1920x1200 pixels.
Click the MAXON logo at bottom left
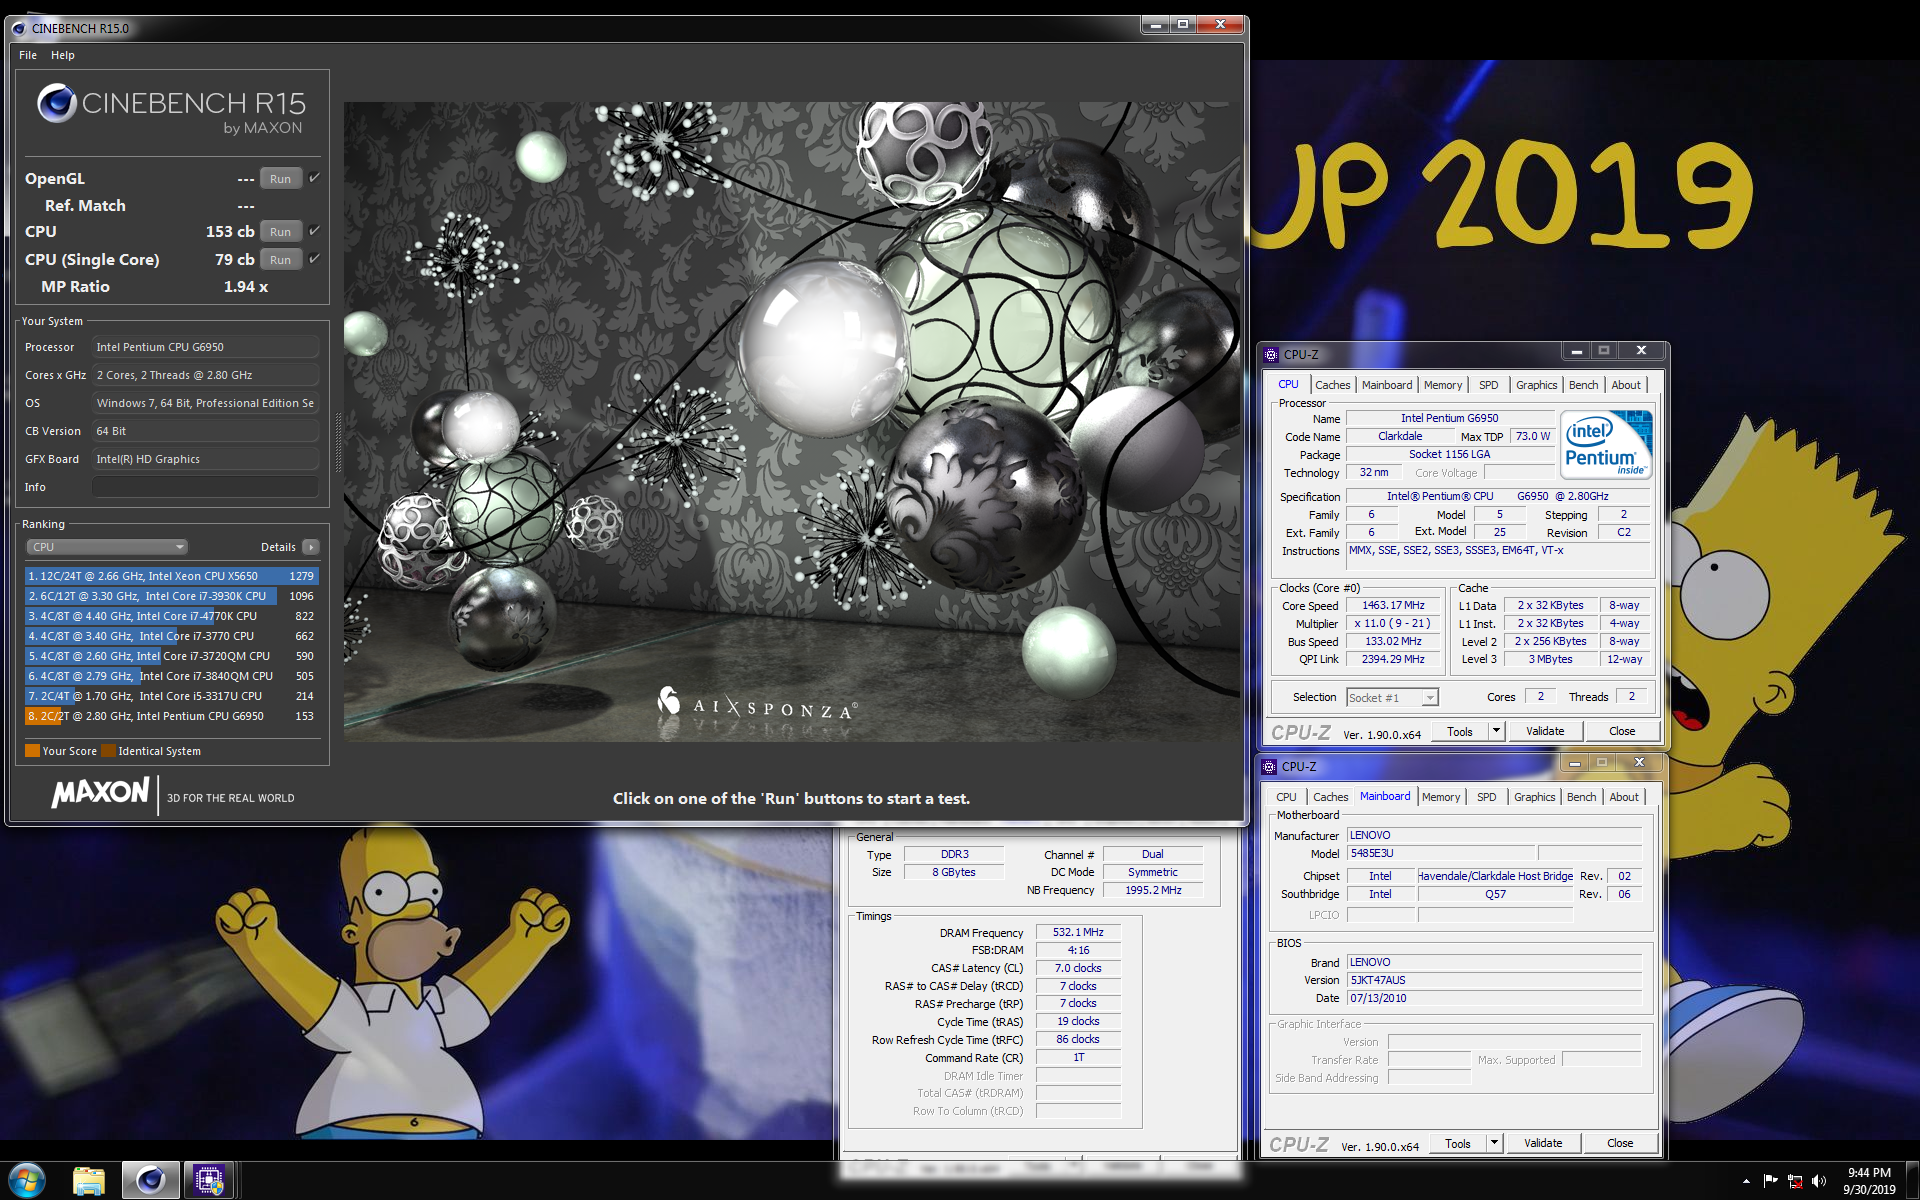pos(100,793)
